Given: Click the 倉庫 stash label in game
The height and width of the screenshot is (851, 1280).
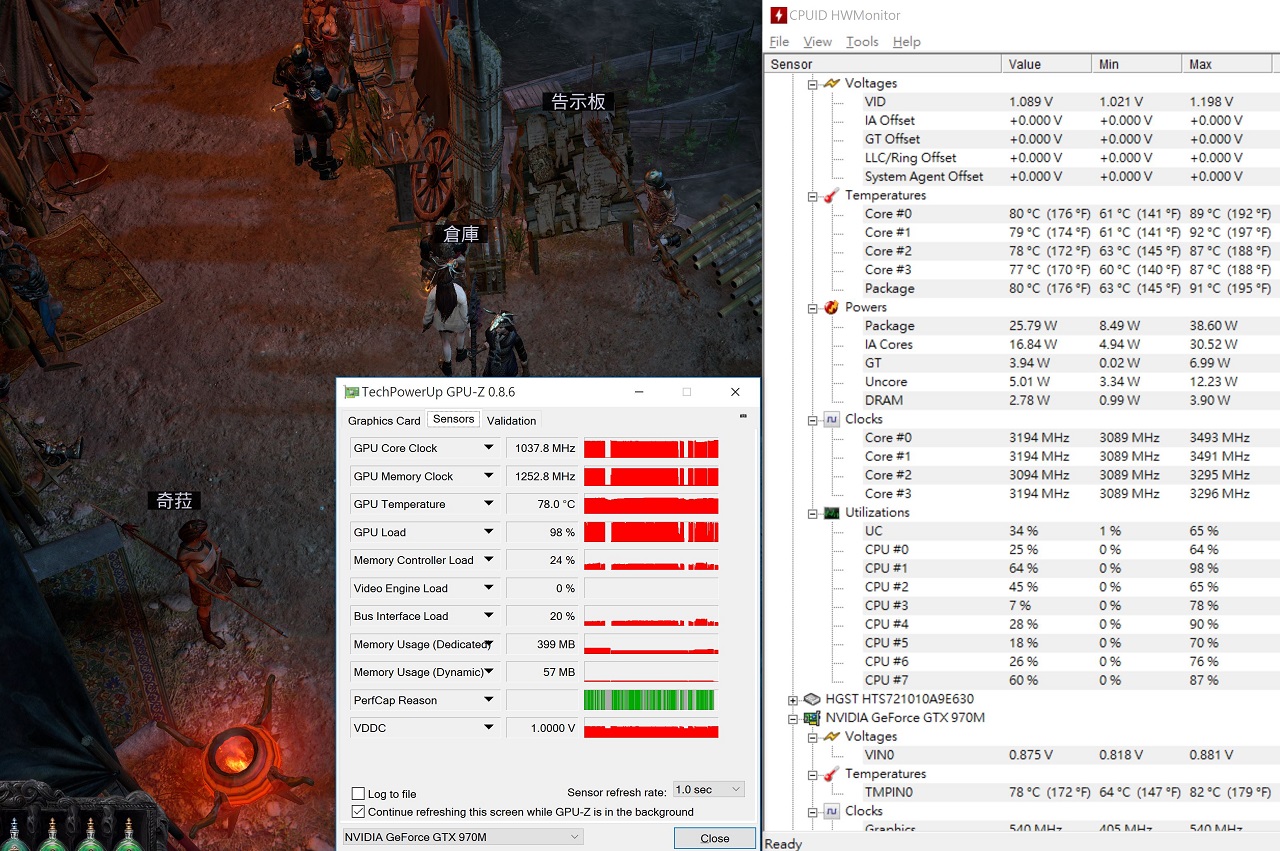Looking at the screenshot, I should [x=461, y=234].
